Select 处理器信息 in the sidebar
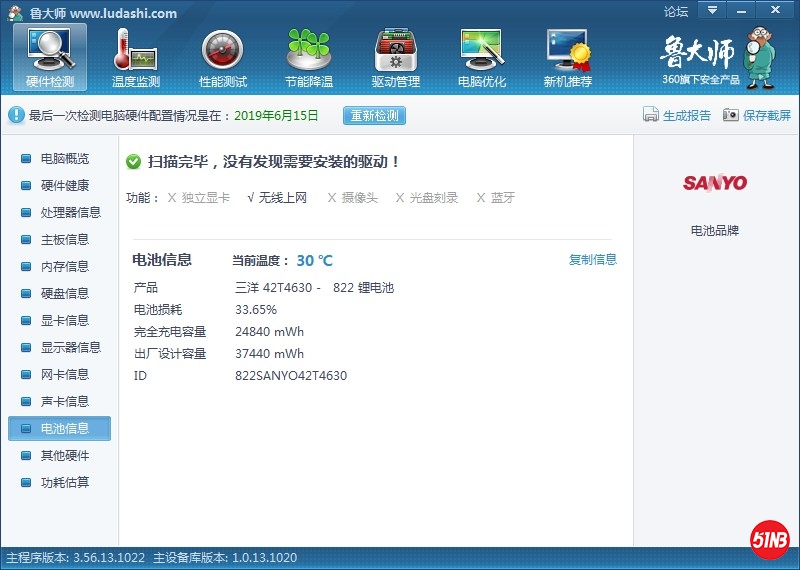800x570 pixels. click(x=70, y=213)
